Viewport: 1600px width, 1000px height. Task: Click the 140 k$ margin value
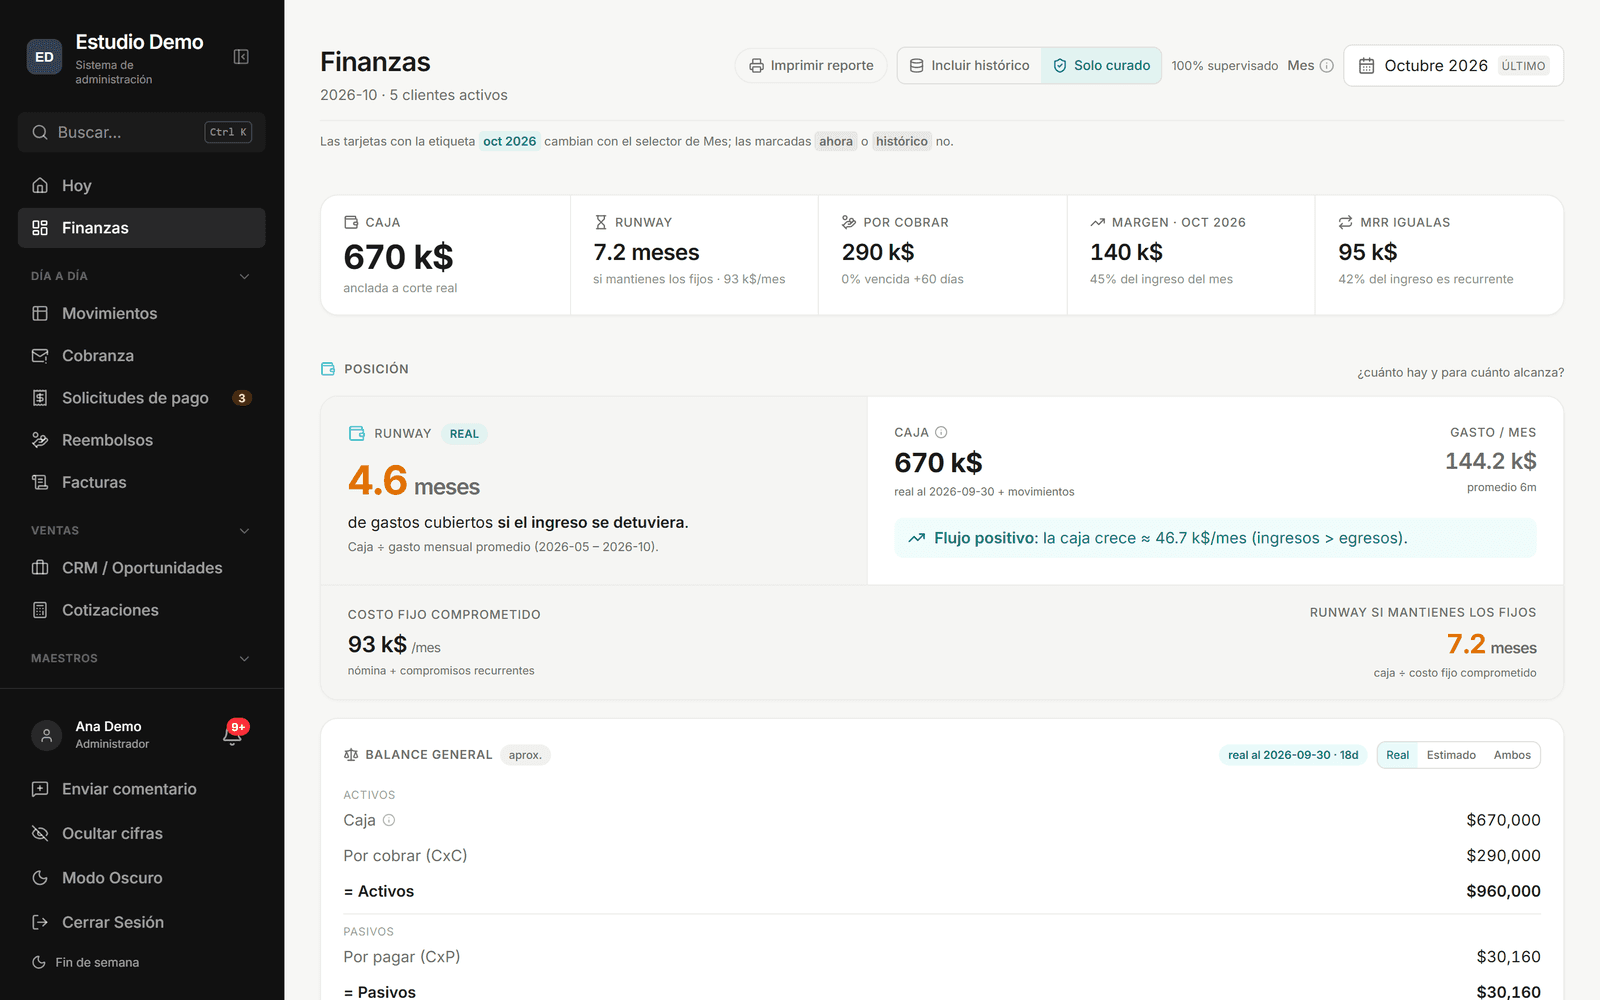coord(1126,252)
